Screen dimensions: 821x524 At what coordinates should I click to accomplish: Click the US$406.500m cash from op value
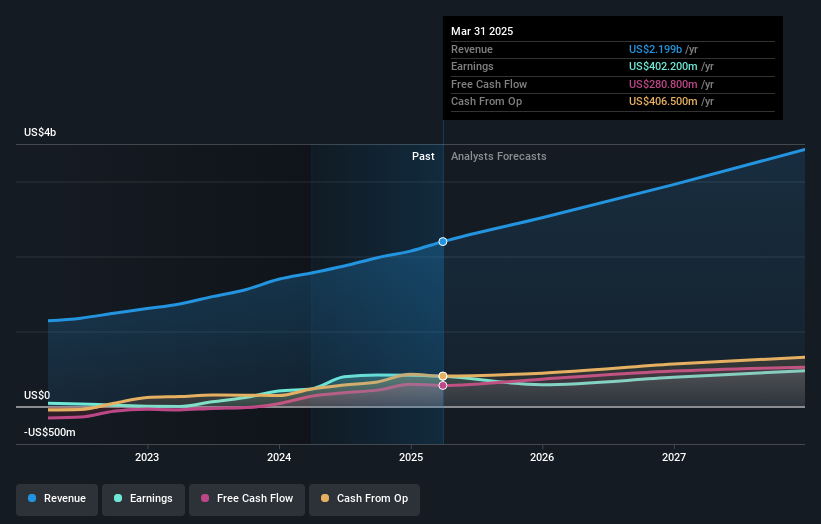663,102
